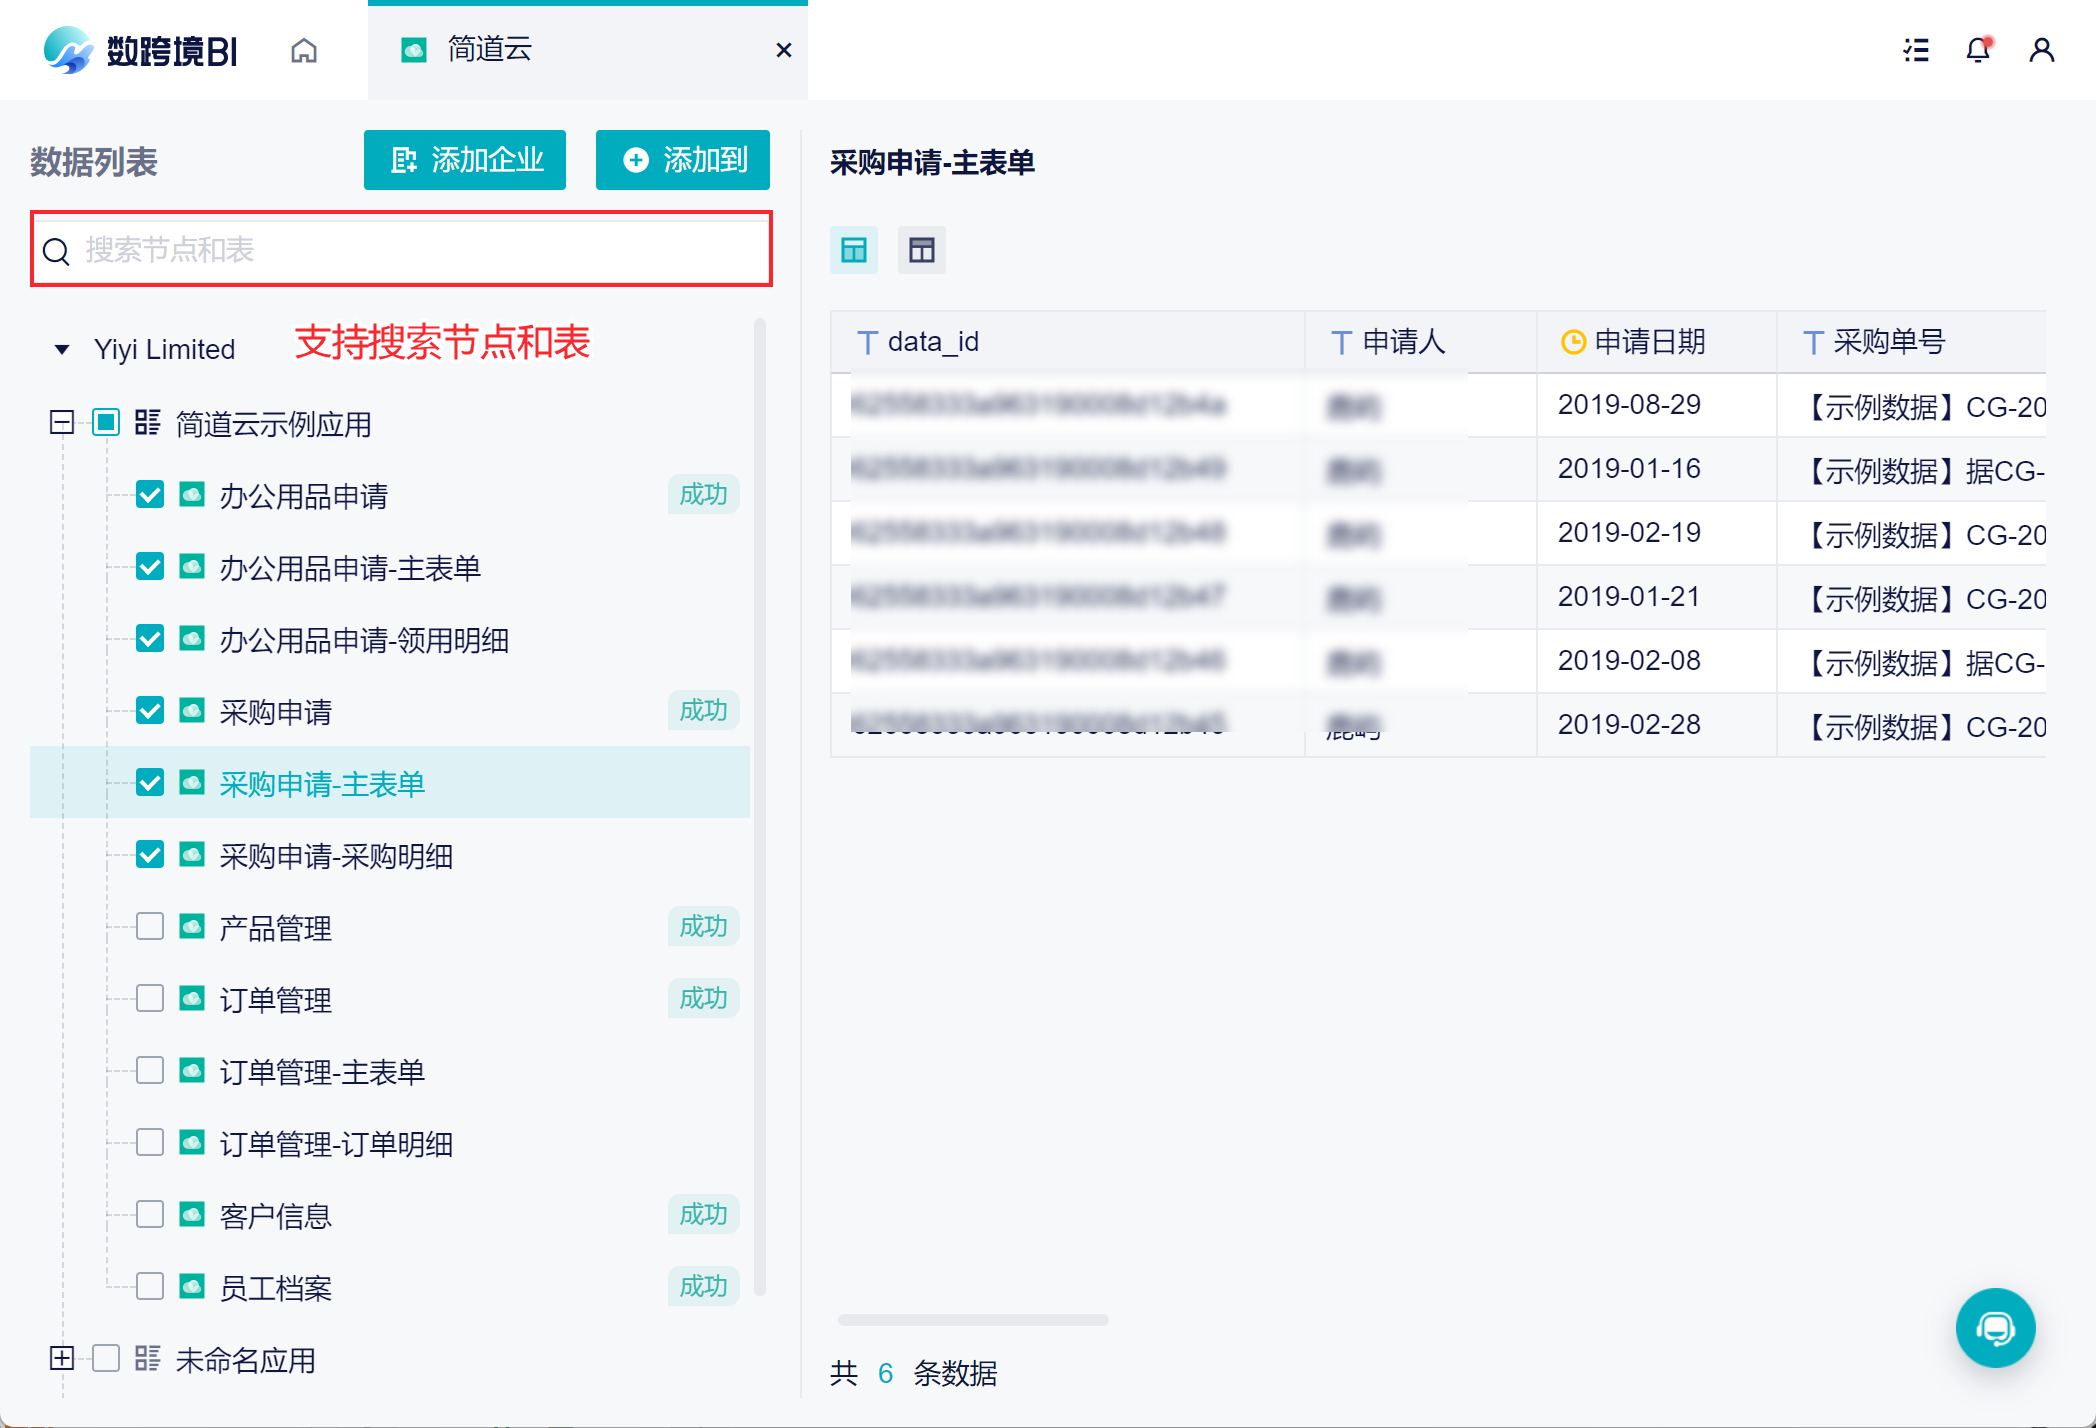Click the 添加企业 button
The width and height of the screenshot is (2096, 1428).
[x=465, y=160]
